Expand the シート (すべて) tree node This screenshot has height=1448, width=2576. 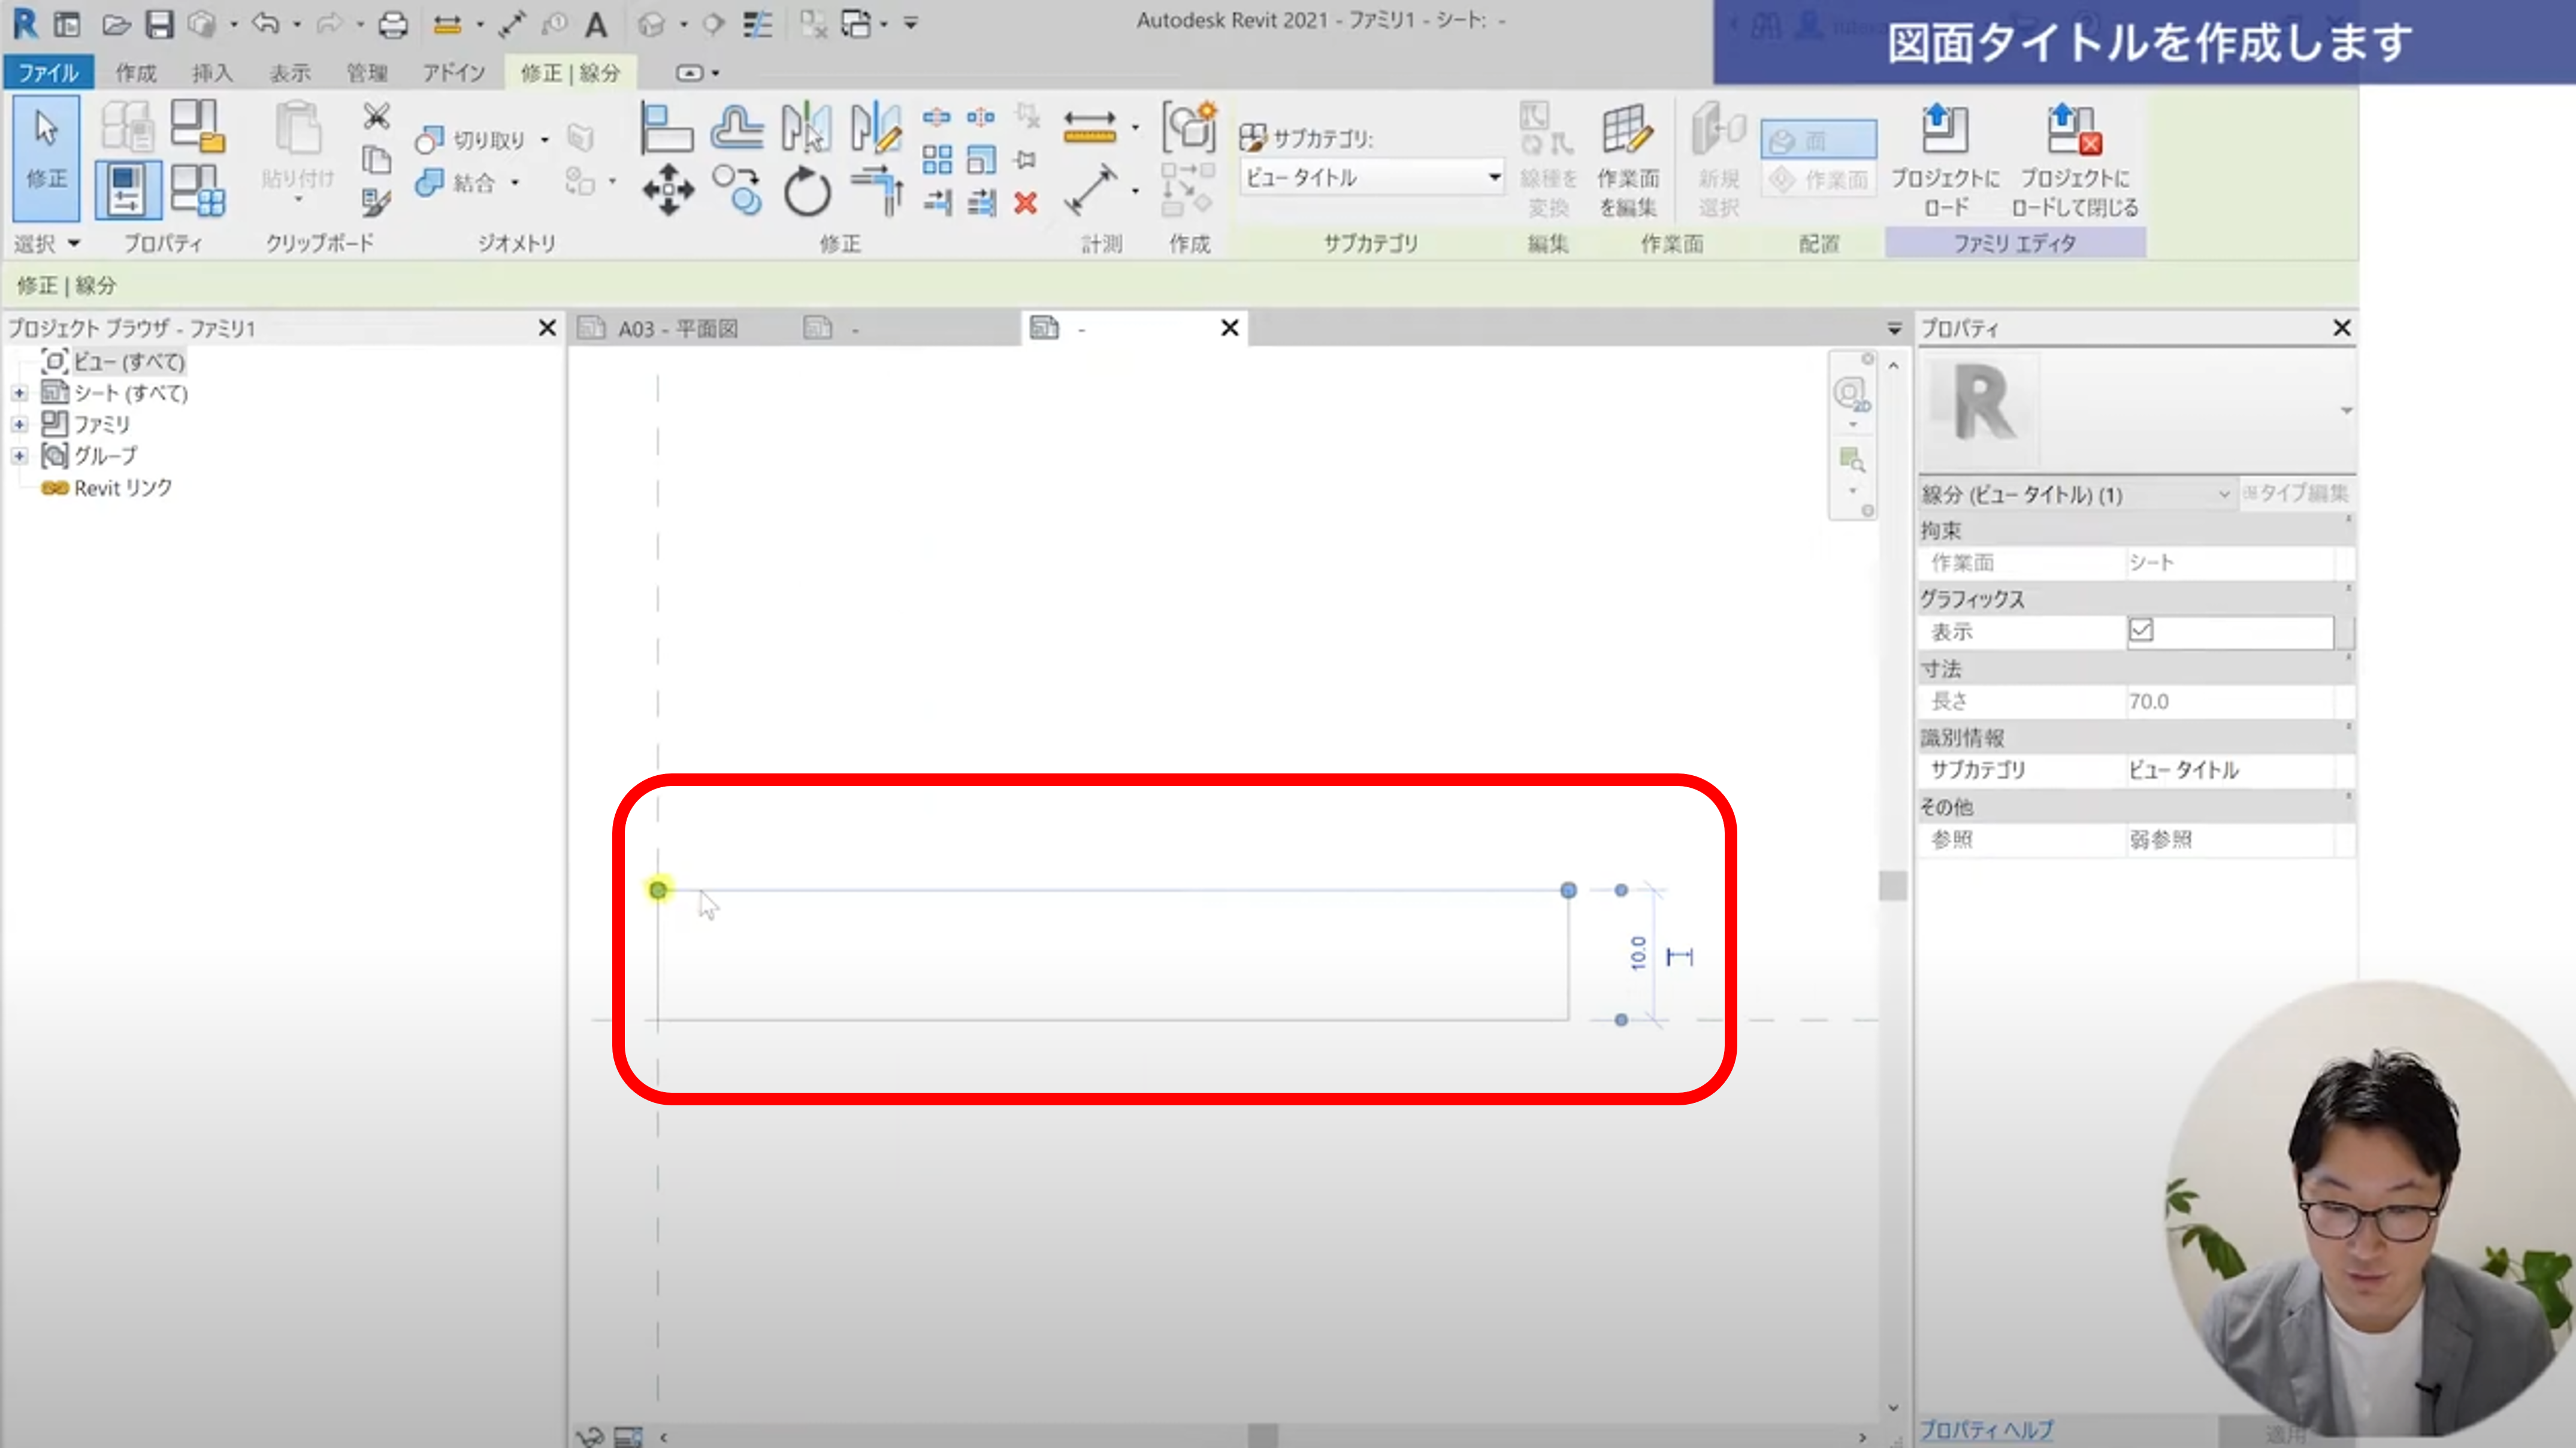[19, 393]
